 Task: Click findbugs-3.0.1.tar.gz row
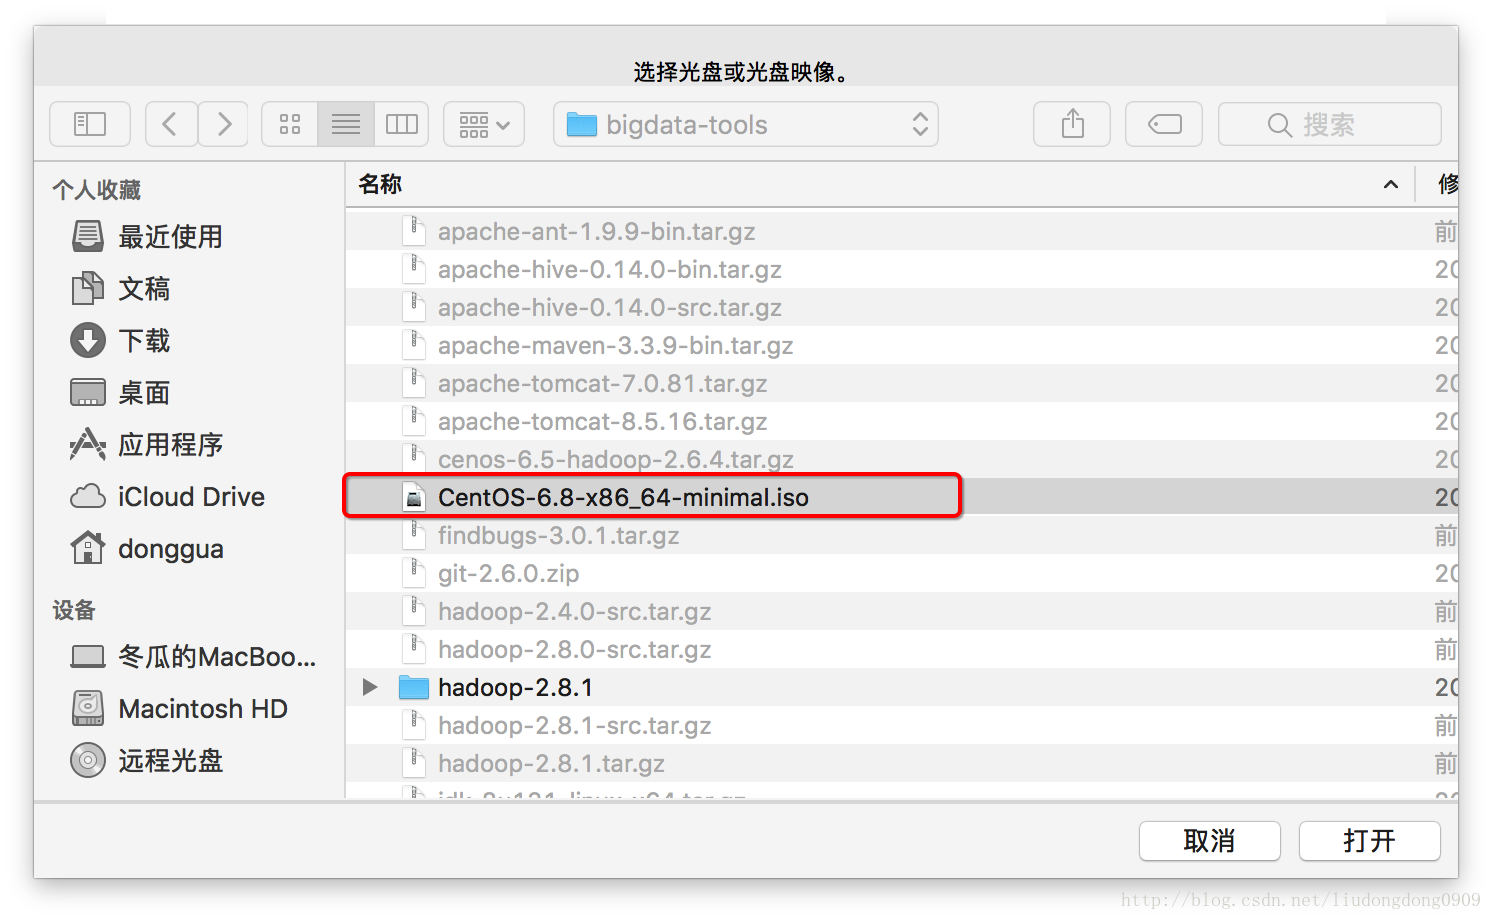point(902,535)
